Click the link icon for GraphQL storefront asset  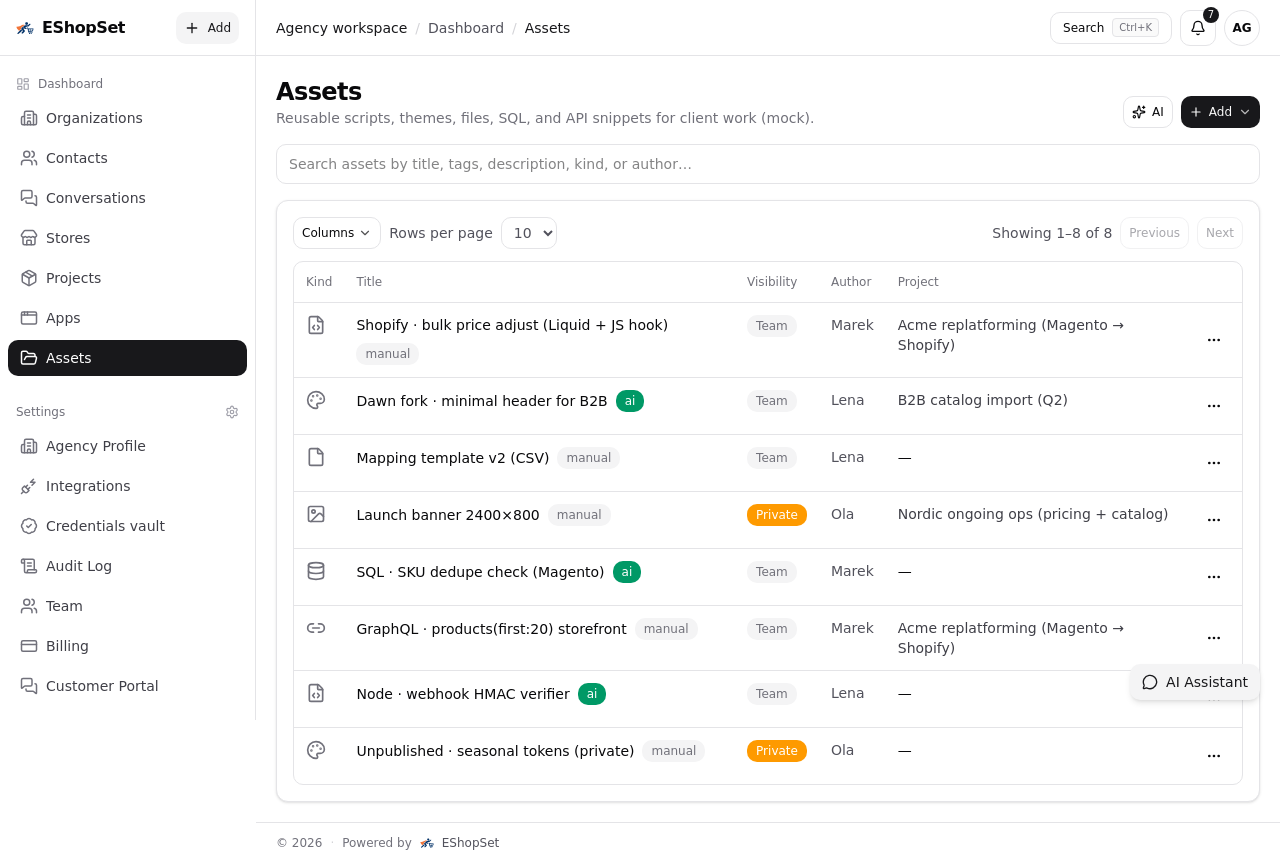click(x=316, y=628)
